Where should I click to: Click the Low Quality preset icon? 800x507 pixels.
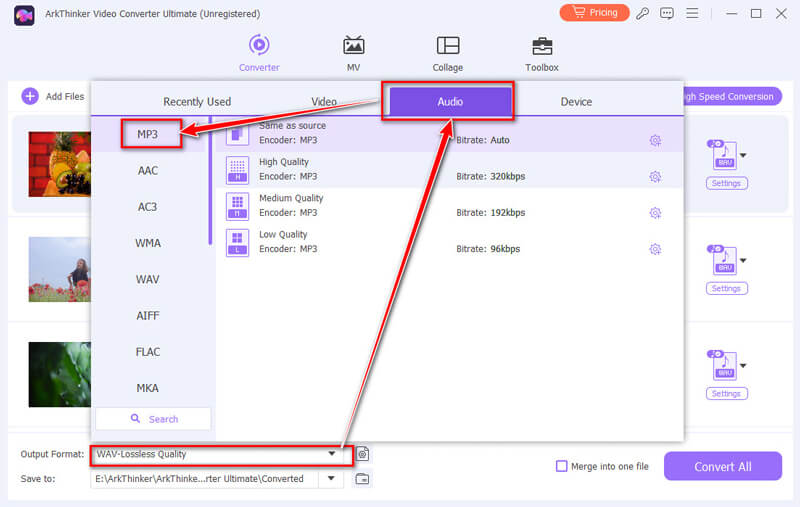(237, 242)
